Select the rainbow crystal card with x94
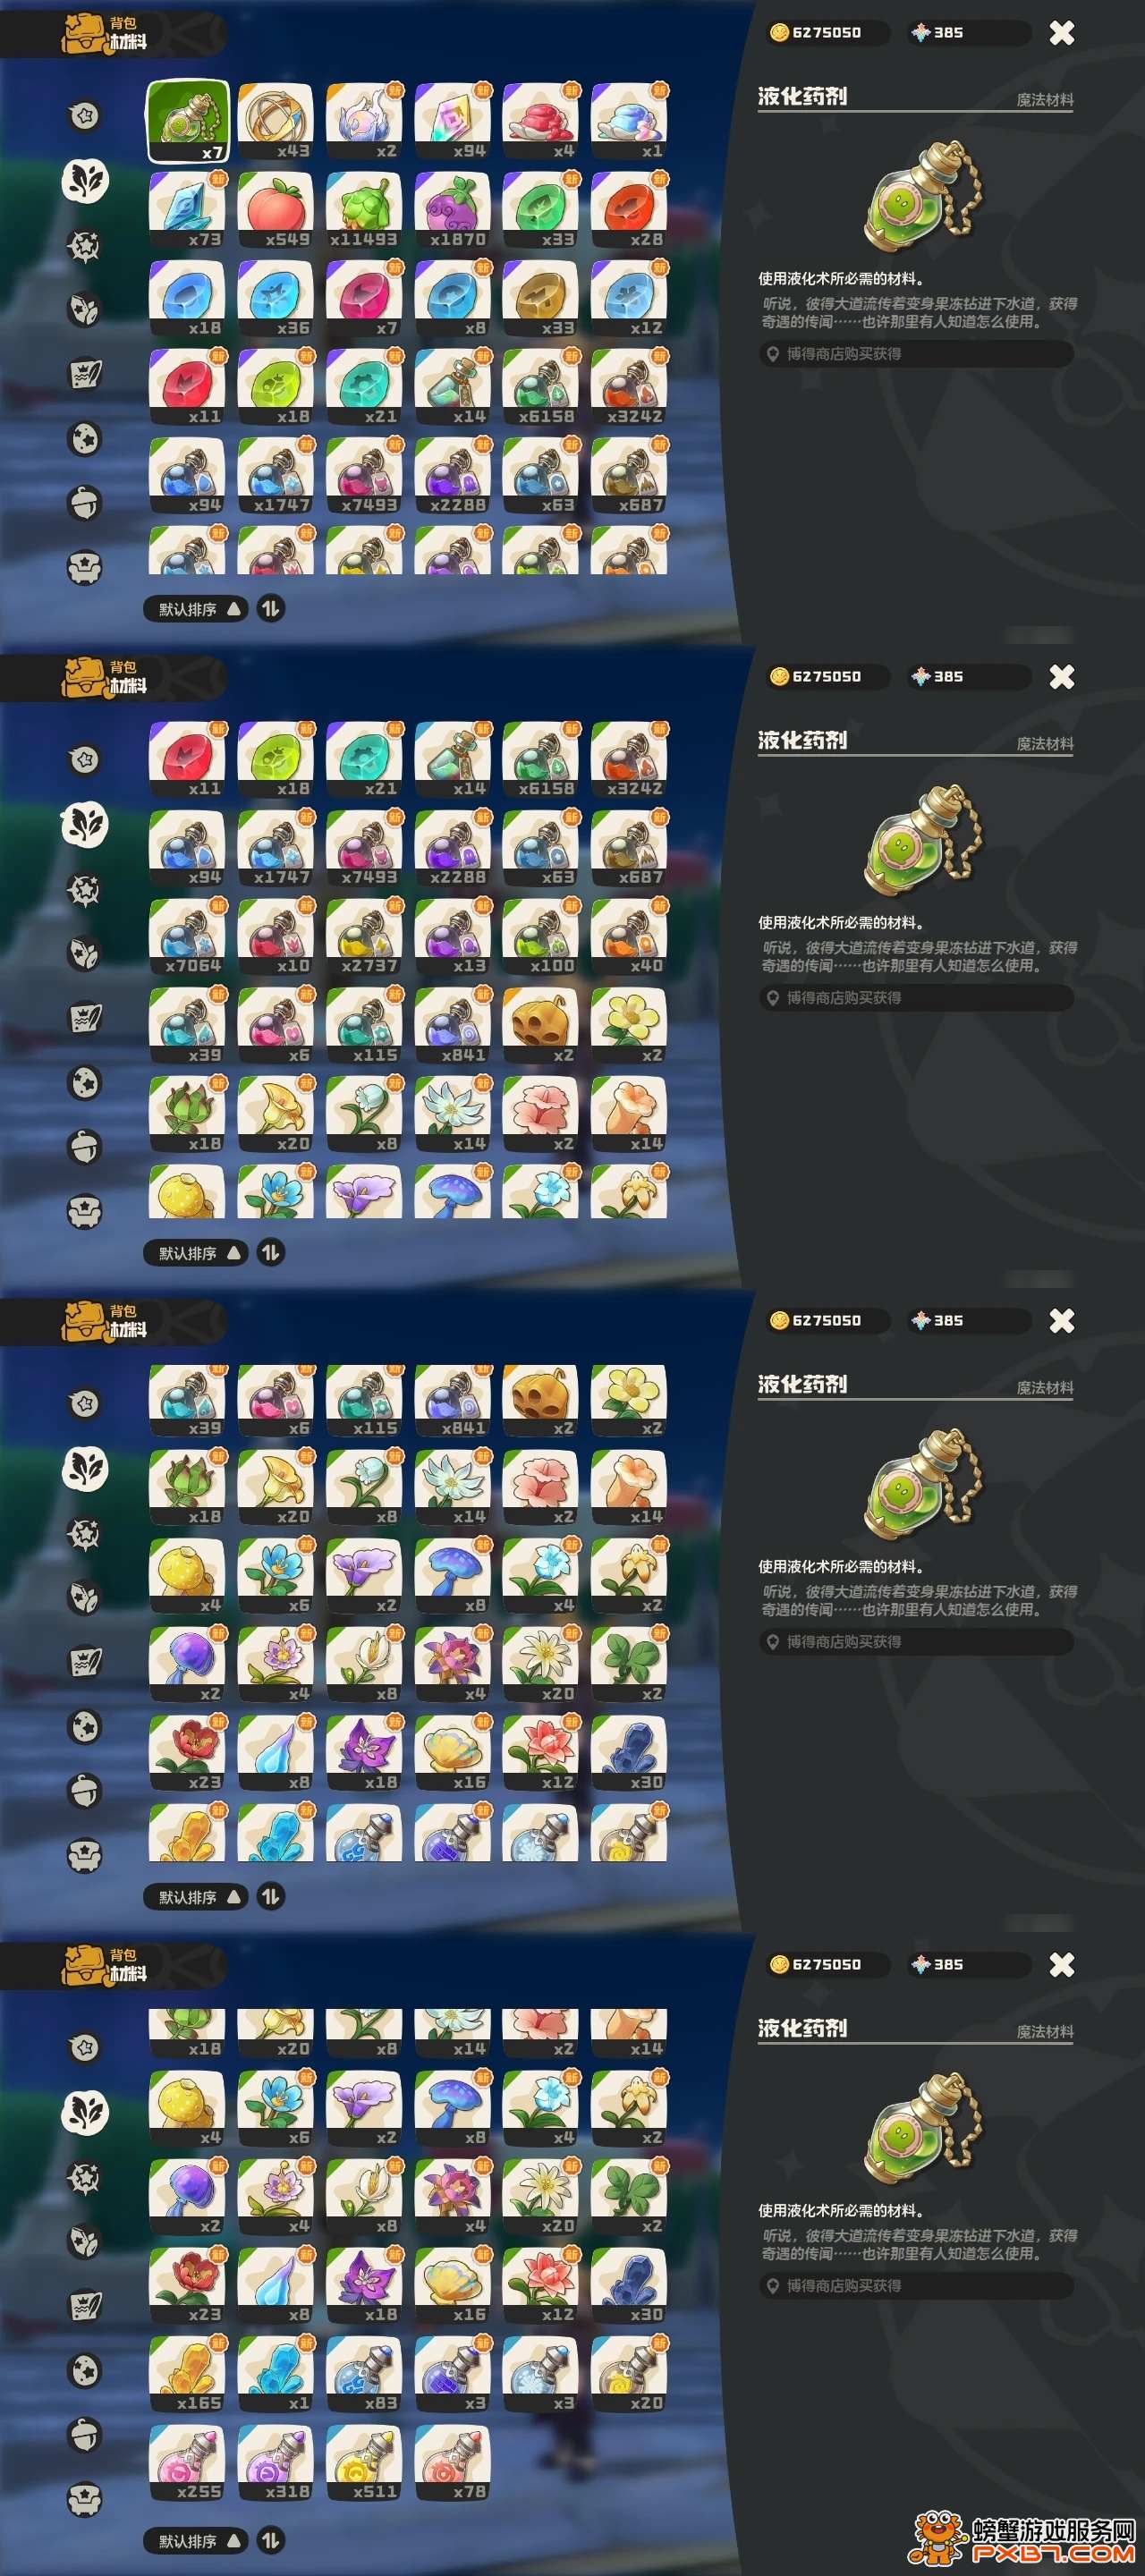1145x2576 pixels. 453,122
